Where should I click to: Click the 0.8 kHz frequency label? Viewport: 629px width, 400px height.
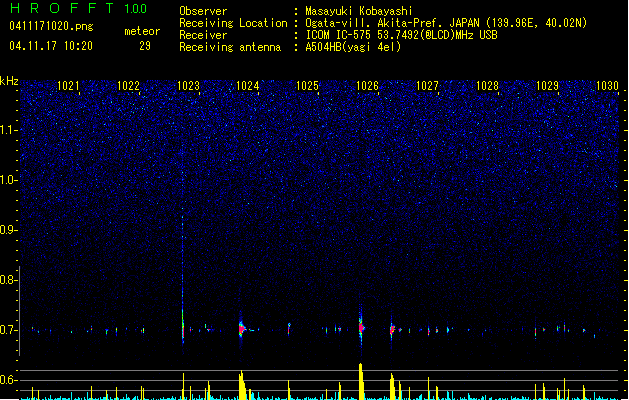coord(8,280)
